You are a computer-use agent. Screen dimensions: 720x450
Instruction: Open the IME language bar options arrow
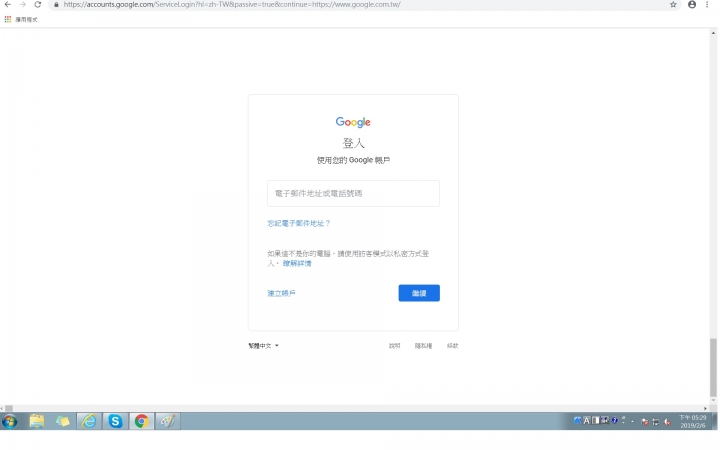pyautogui.click(x=623, y=420)
